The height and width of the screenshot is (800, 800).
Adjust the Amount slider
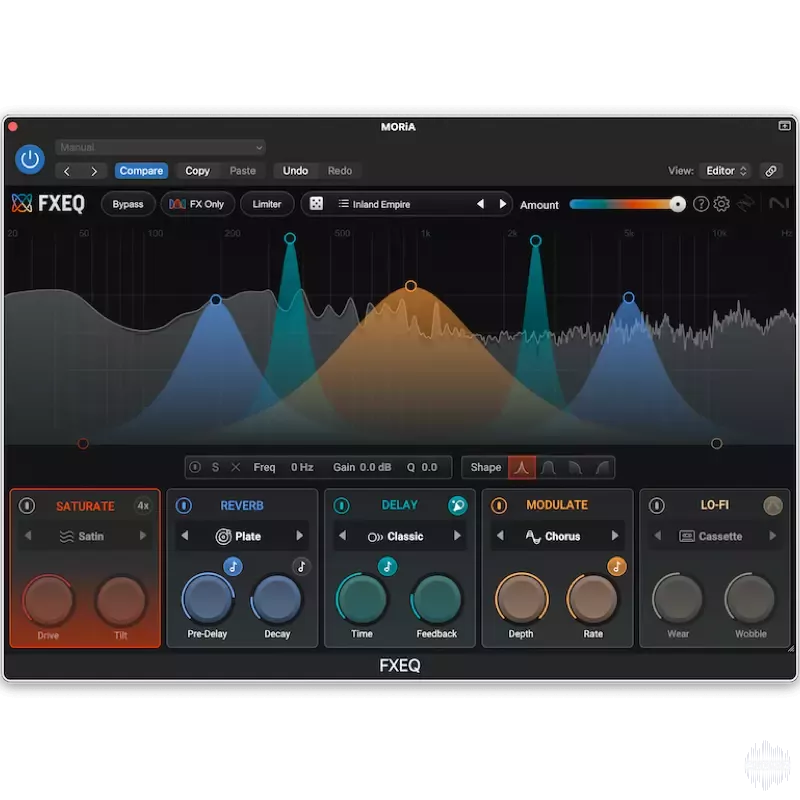pos(627,205)
